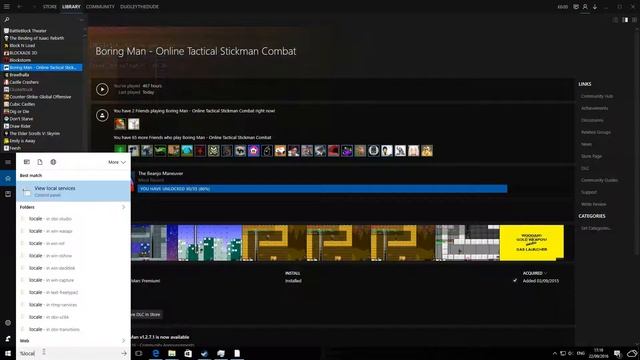This screenshot has width=640, height=360.
Task: Click the achievement unlocked progress bar
Action: tap(322, 189)
